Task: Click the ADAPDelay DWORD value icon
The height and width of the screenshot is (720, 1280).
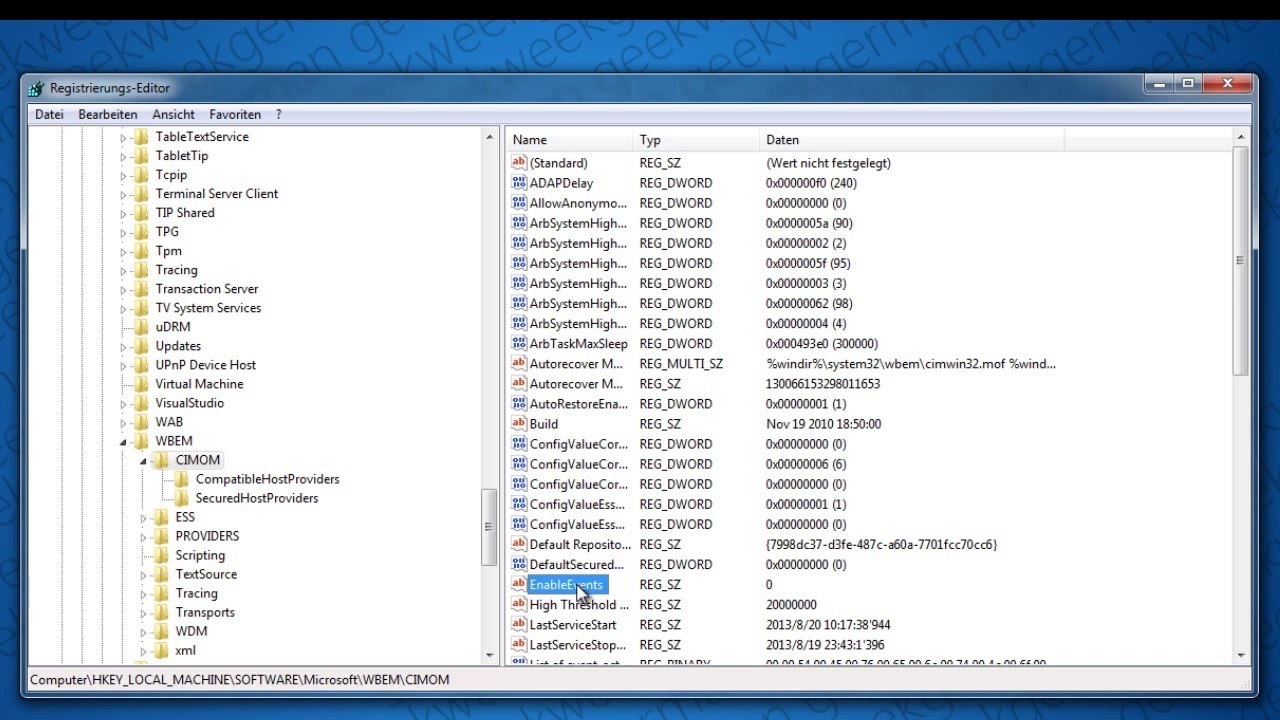Action: [x=519, y=183]
